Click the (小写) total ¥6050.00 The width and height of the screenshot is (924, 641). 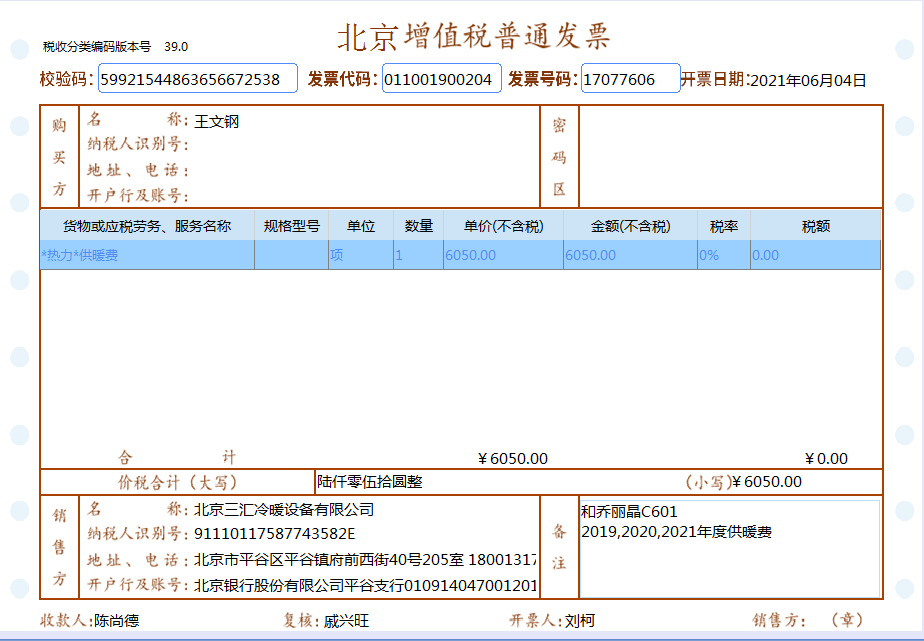click(767, 482)
